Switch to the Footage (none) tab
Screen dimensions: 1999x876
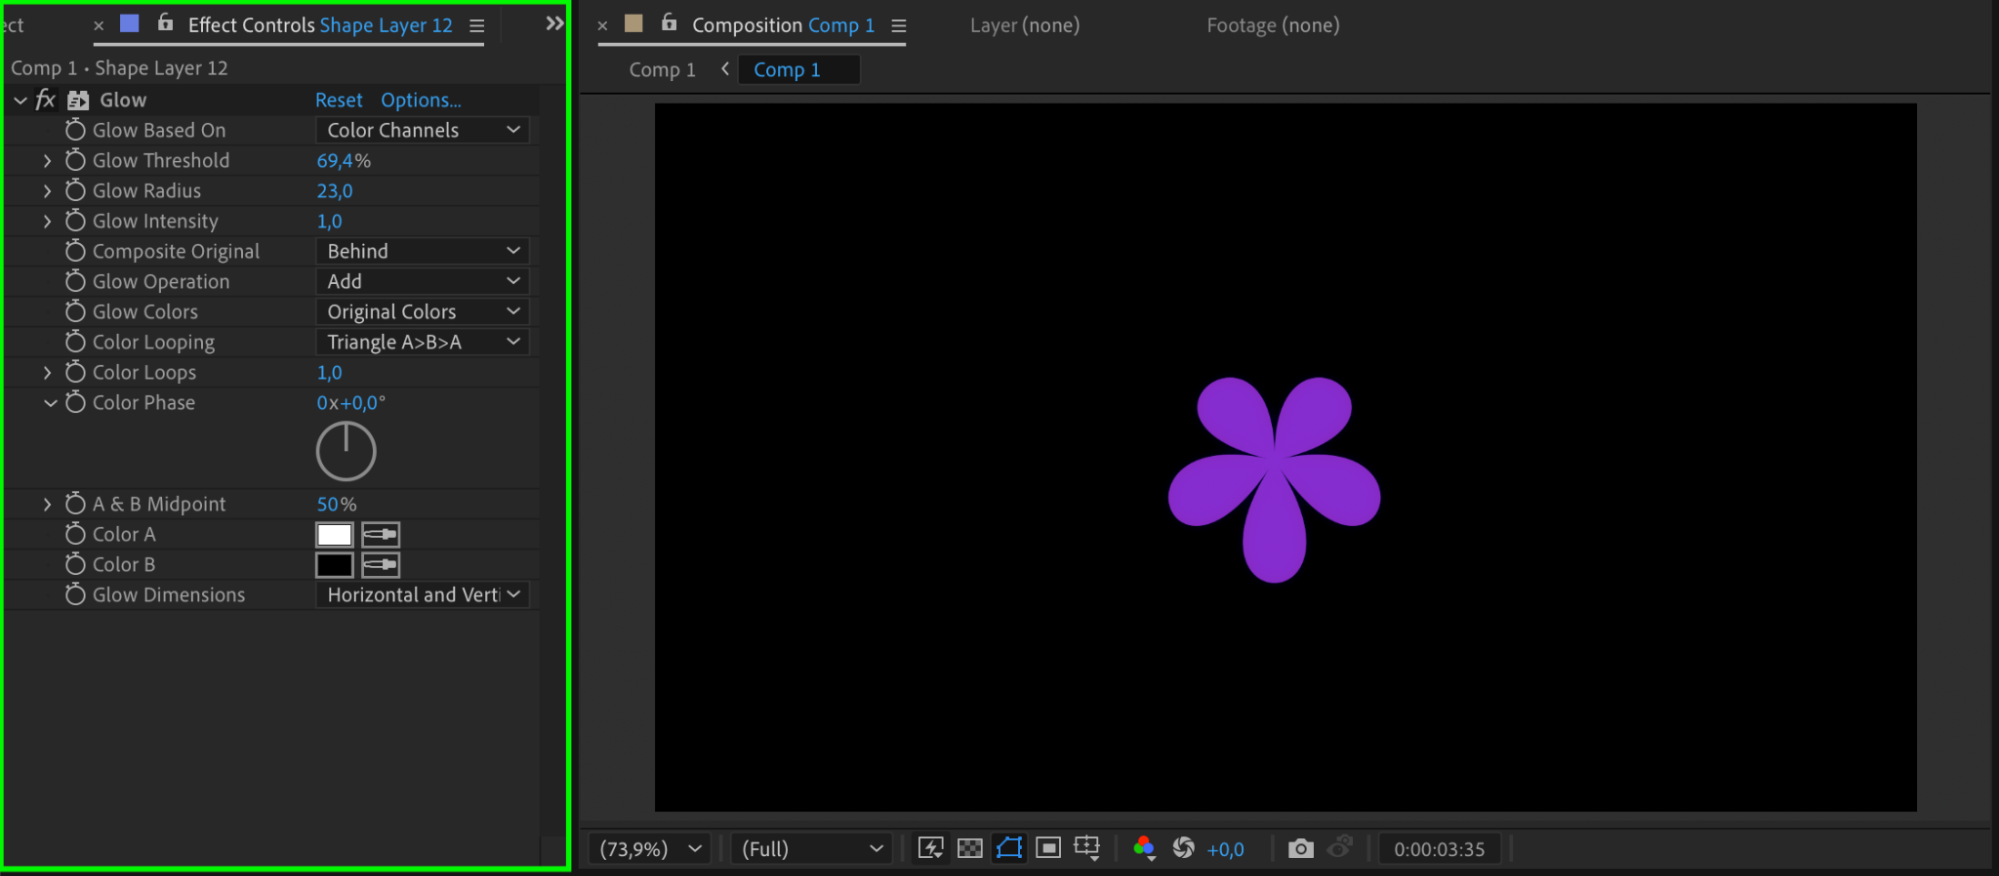[x=1272, y=25]
